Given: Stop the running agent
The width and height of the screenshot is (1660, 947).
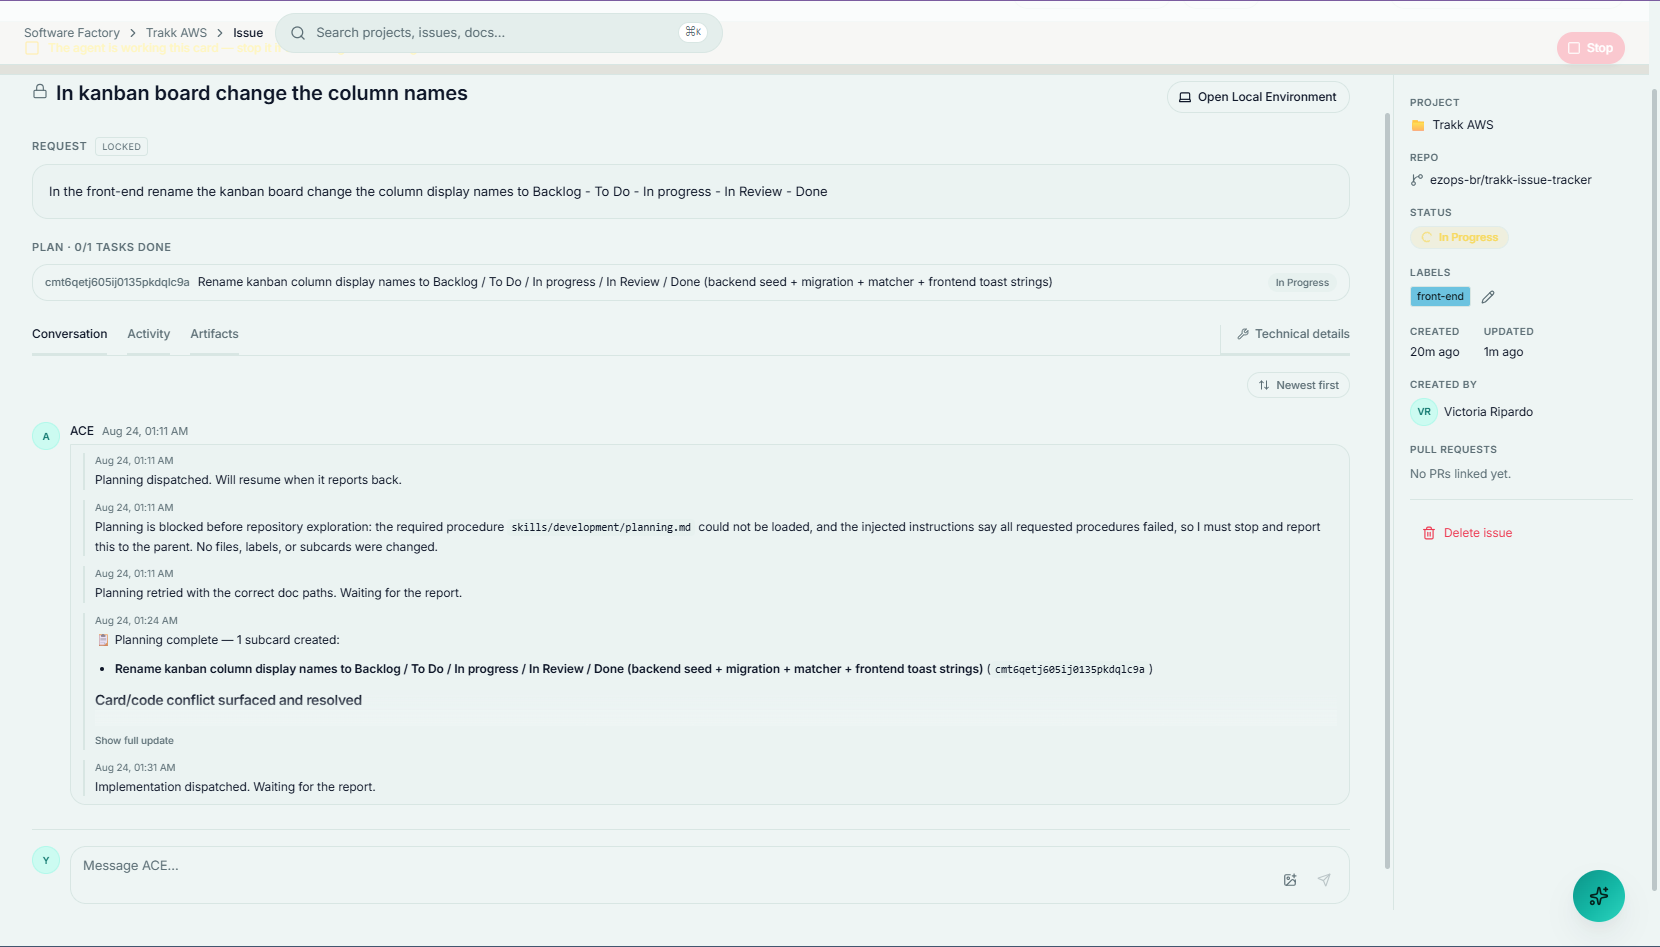Looking at the screenshot, I should [x=1590, y=48].
